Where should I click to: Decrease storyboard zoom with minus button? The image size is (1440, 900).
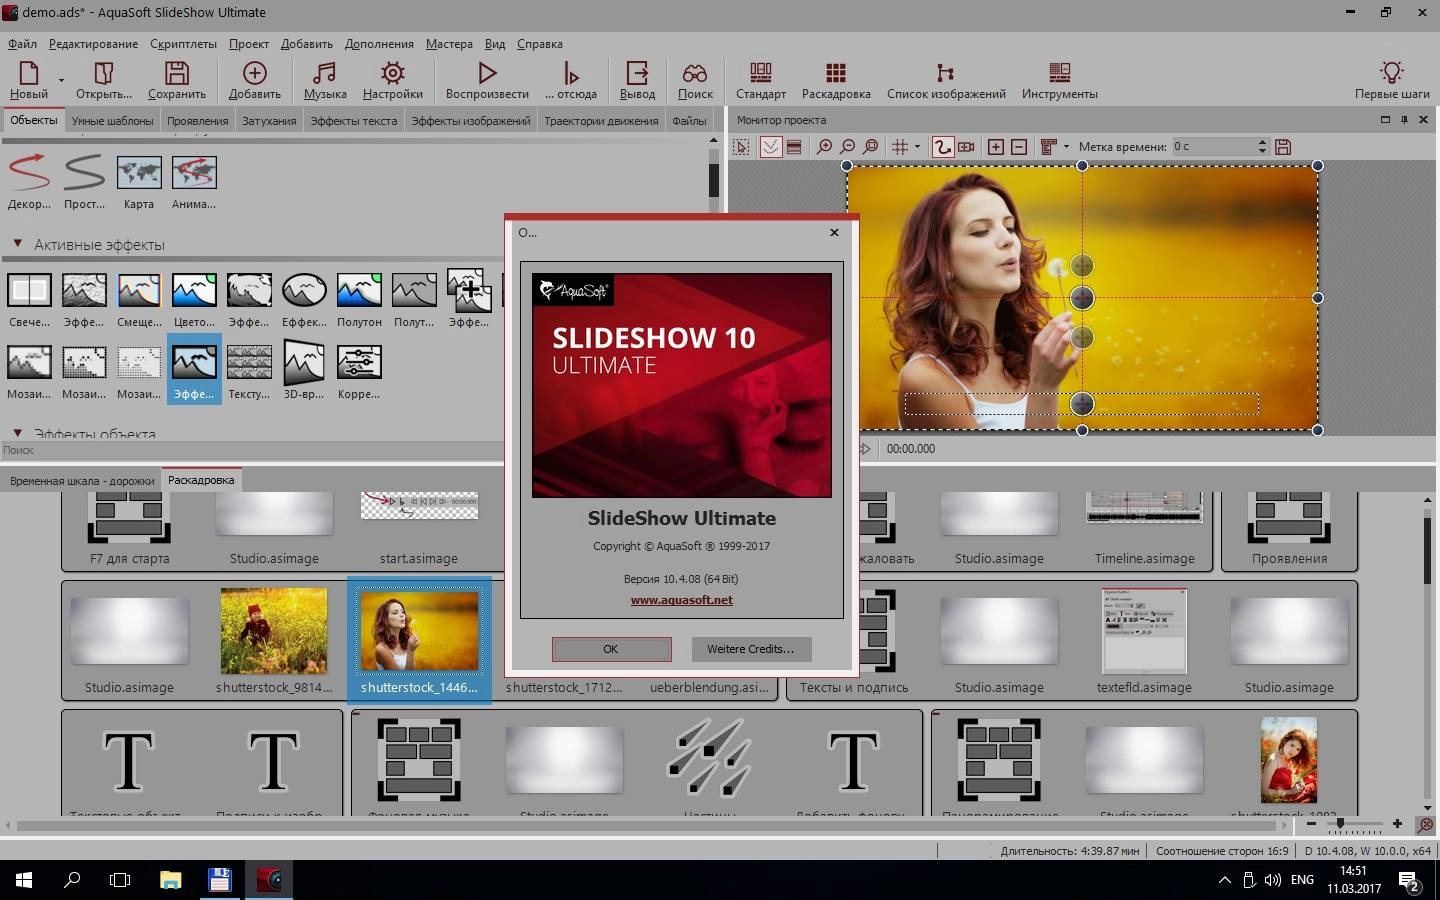tap(1312, 824)
